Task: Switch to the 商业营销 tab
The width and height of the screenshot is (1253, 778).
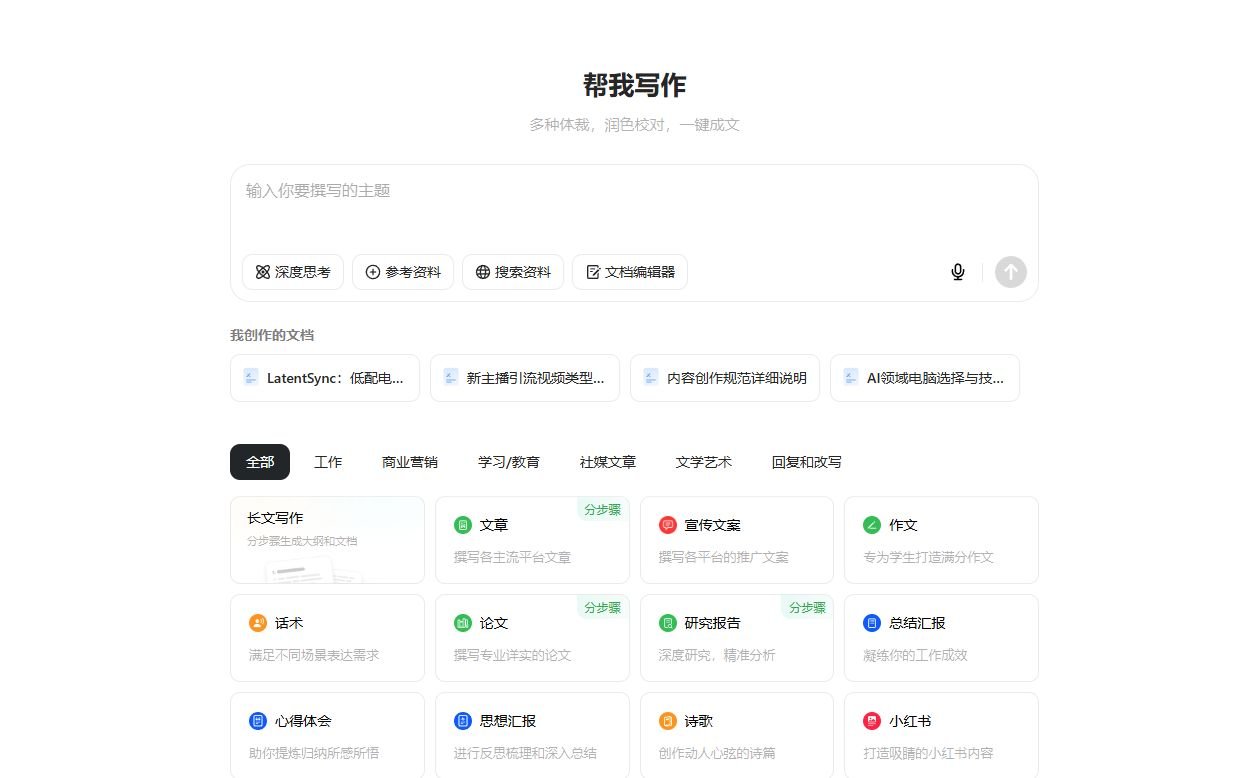Action: (x=410, y=462)
